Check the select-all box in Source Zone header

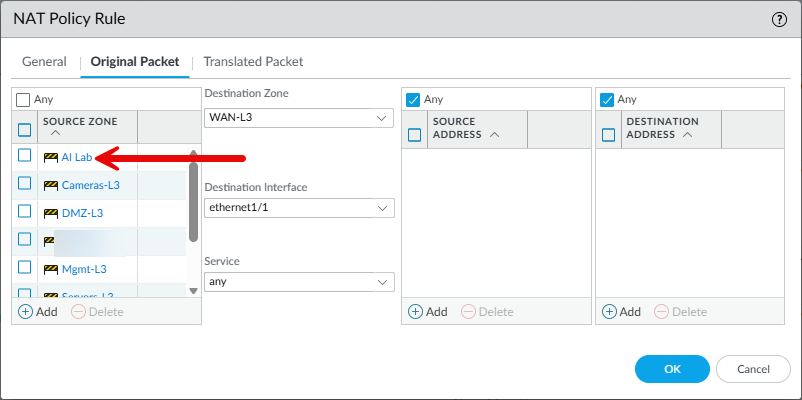(25, 130)
